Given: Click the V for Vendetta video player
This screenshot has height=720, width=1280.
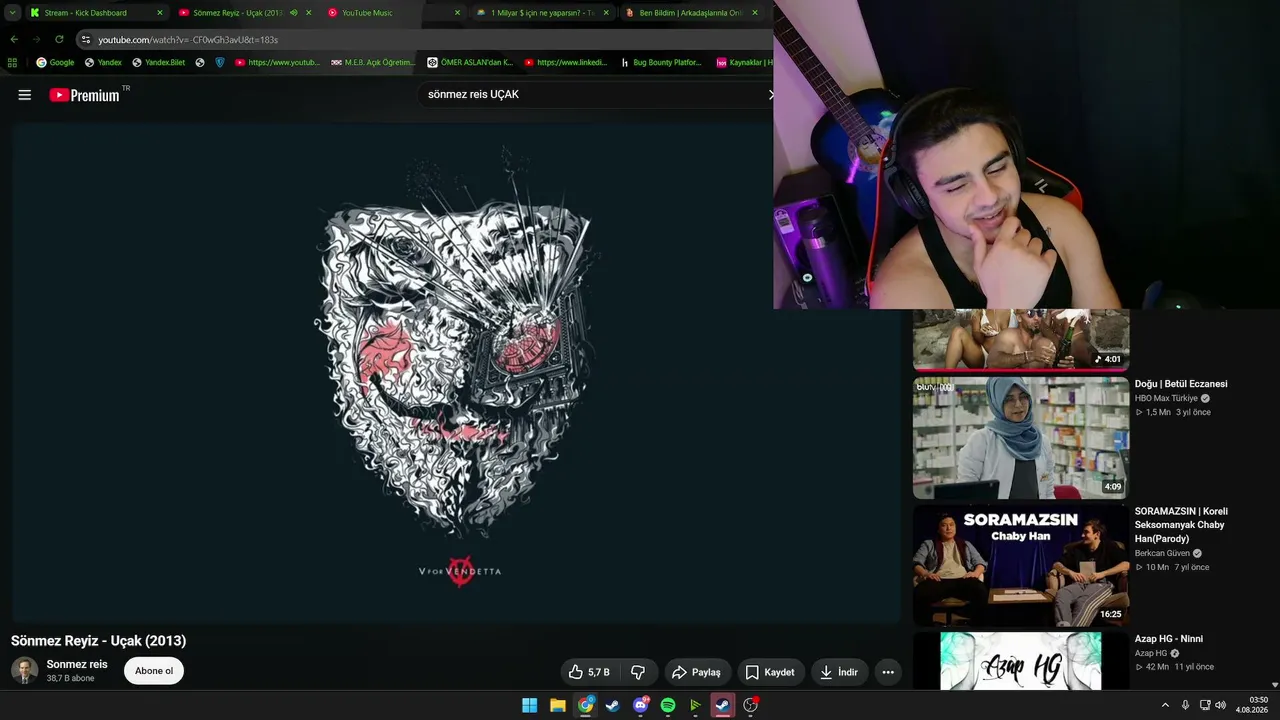Looking at the screenshot, I should [x=457, y=372].
